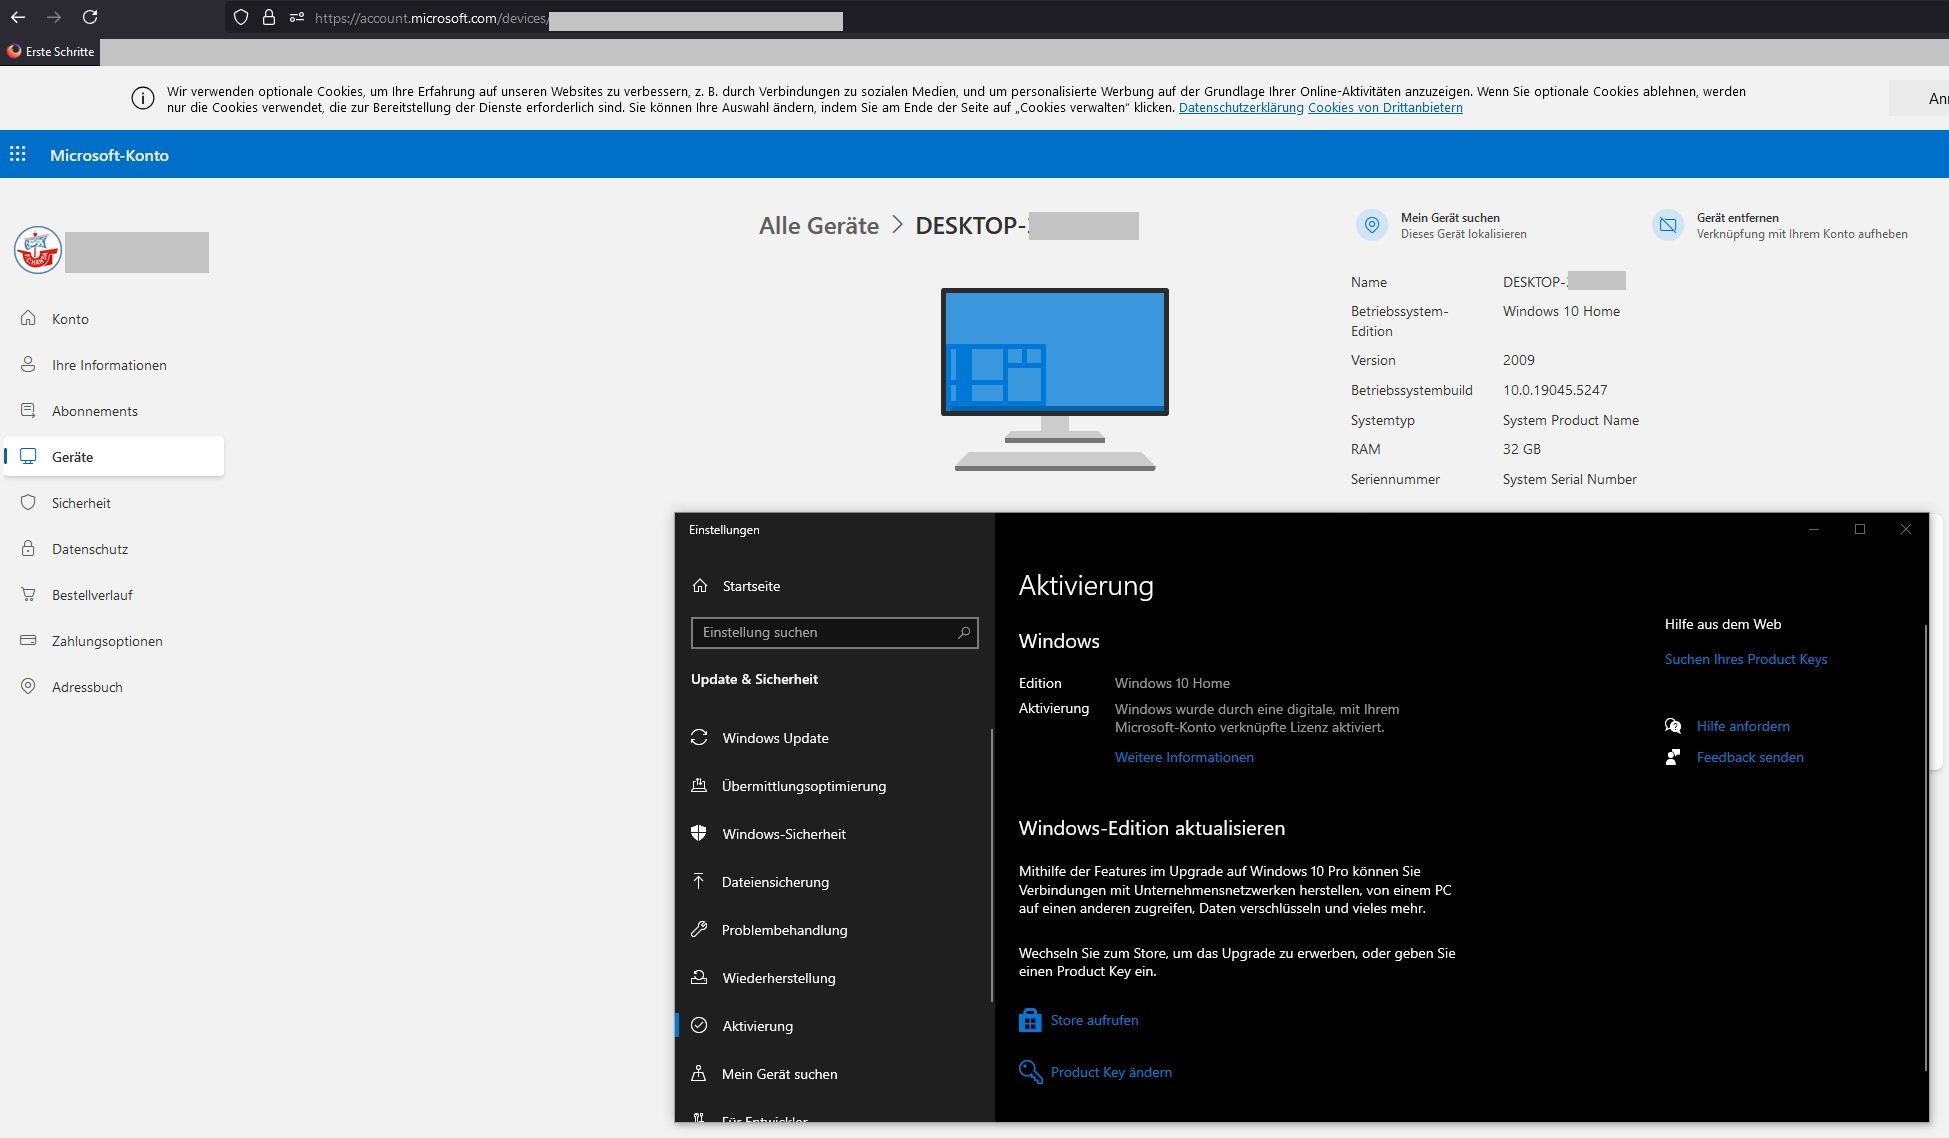
Task: Click the Weitere Informationen link
Action: pyautogui.click(x=1184, y=757)
